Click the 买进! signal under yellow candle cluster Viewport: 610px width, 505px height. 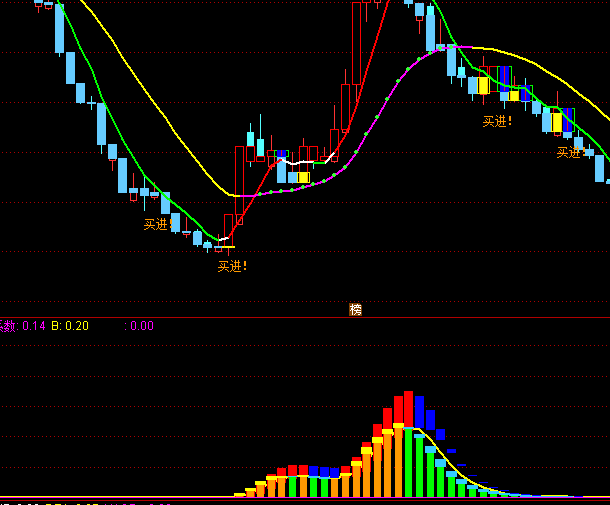tap(497, 122)
